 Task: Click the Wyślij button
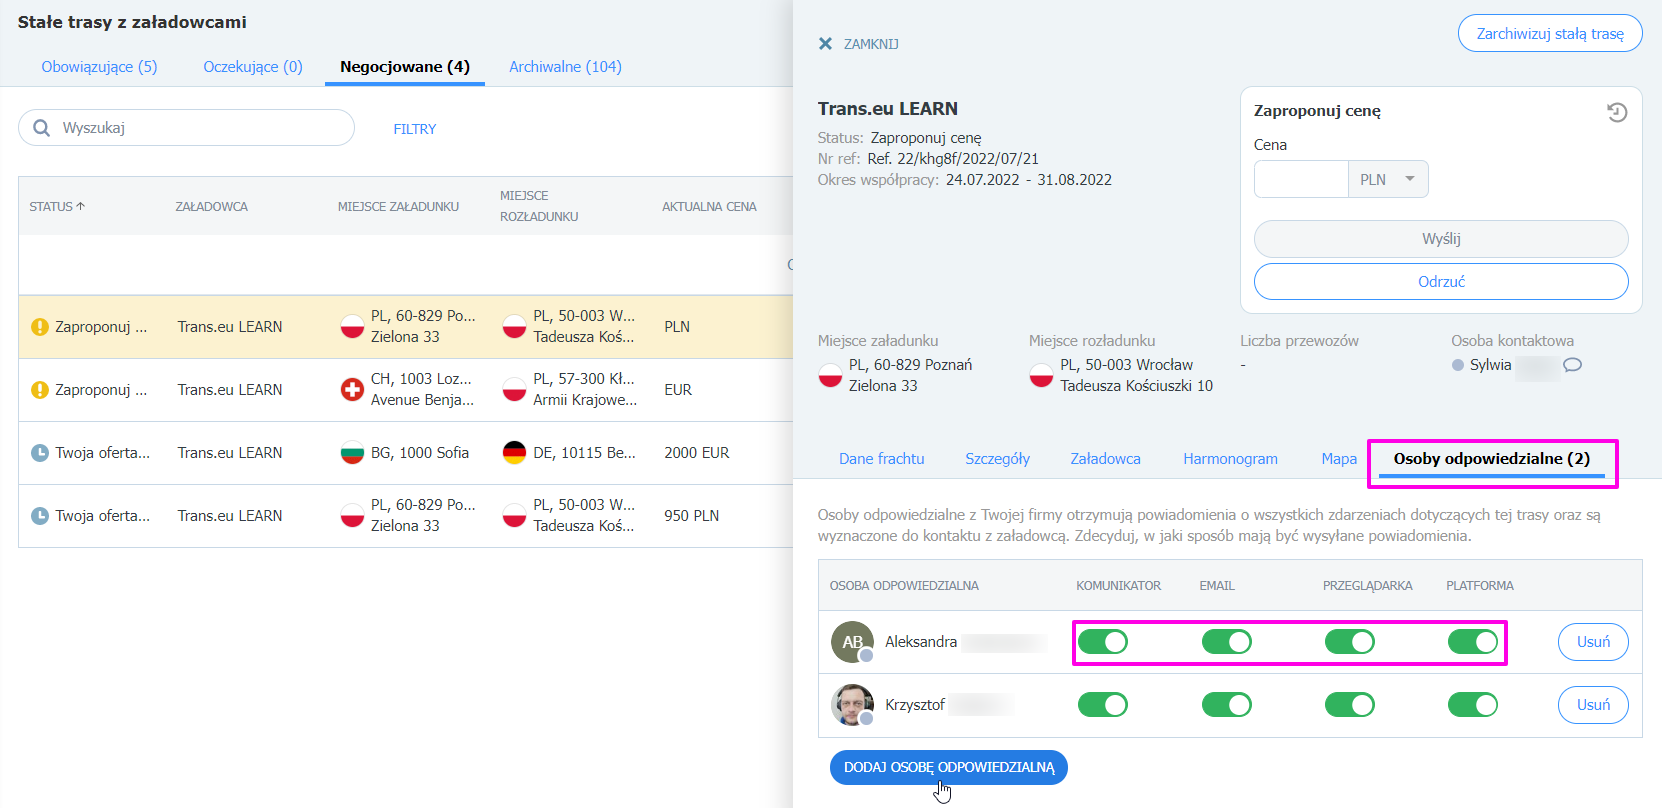(x=1441, y=239)
